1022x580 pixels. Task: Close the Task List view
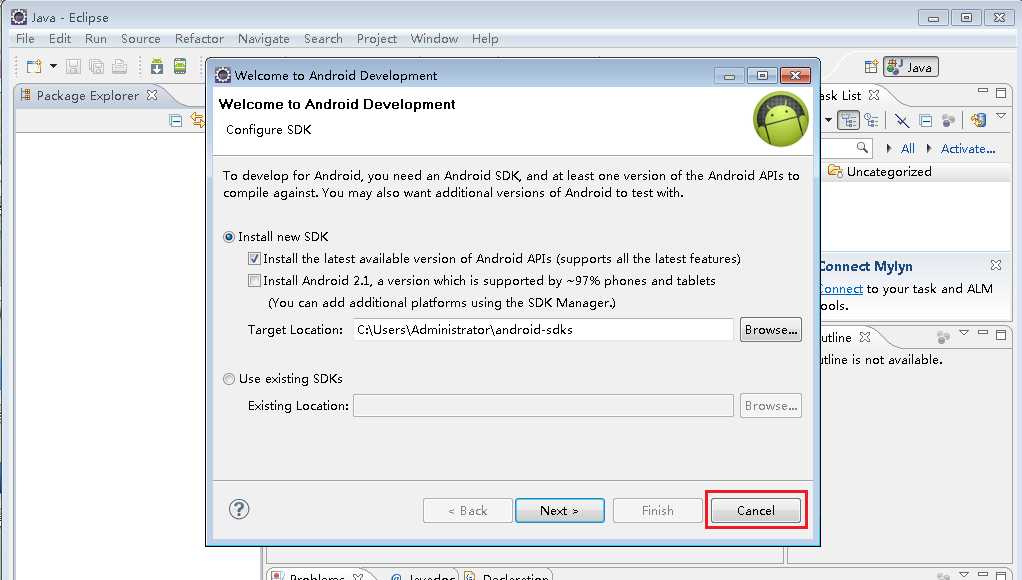coord(874,95)
